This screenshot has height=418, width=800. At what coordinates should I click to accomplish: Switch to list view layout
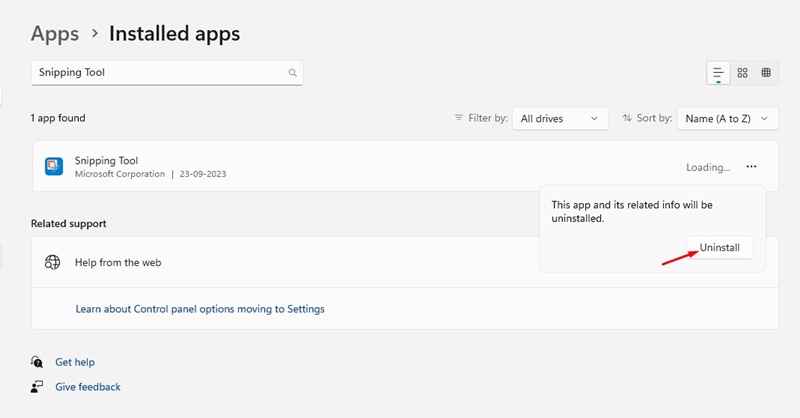pyautogui.click(x=718, y=73)
